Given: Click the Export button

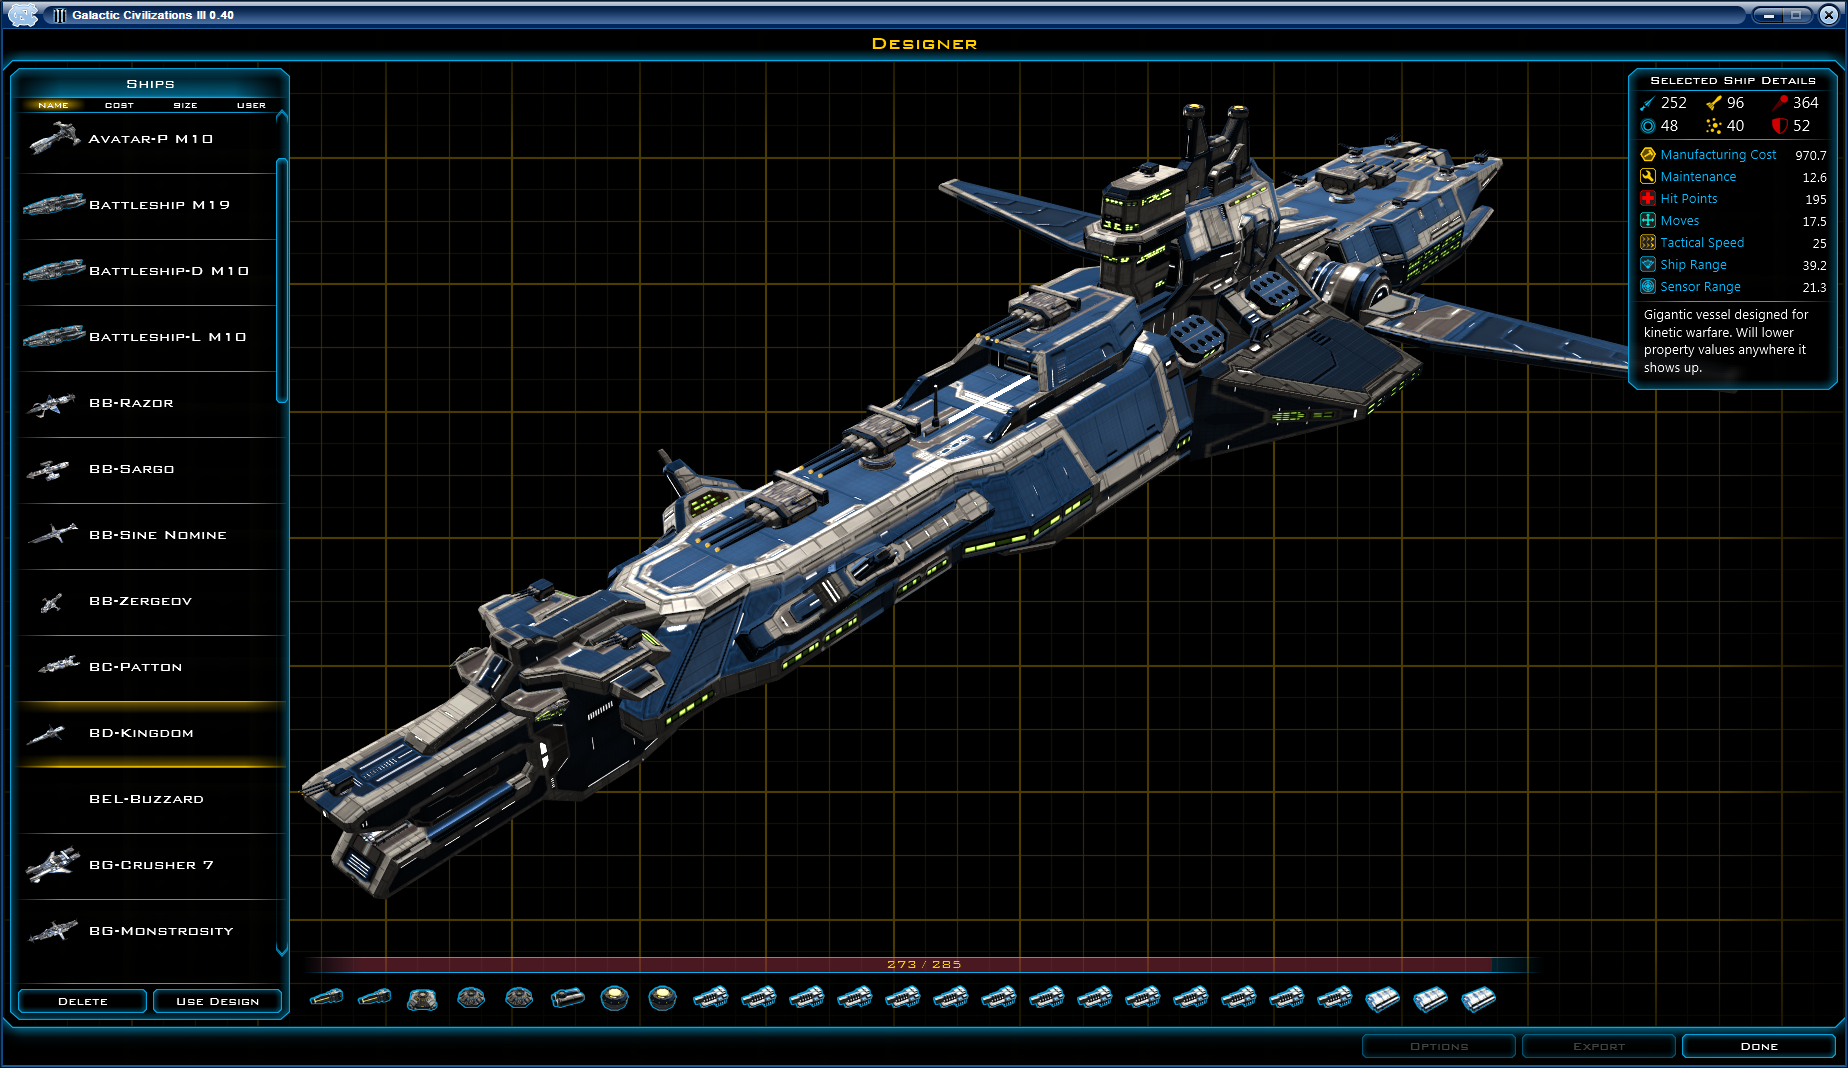Looking at the screenshot, I should (1599, 1046).
